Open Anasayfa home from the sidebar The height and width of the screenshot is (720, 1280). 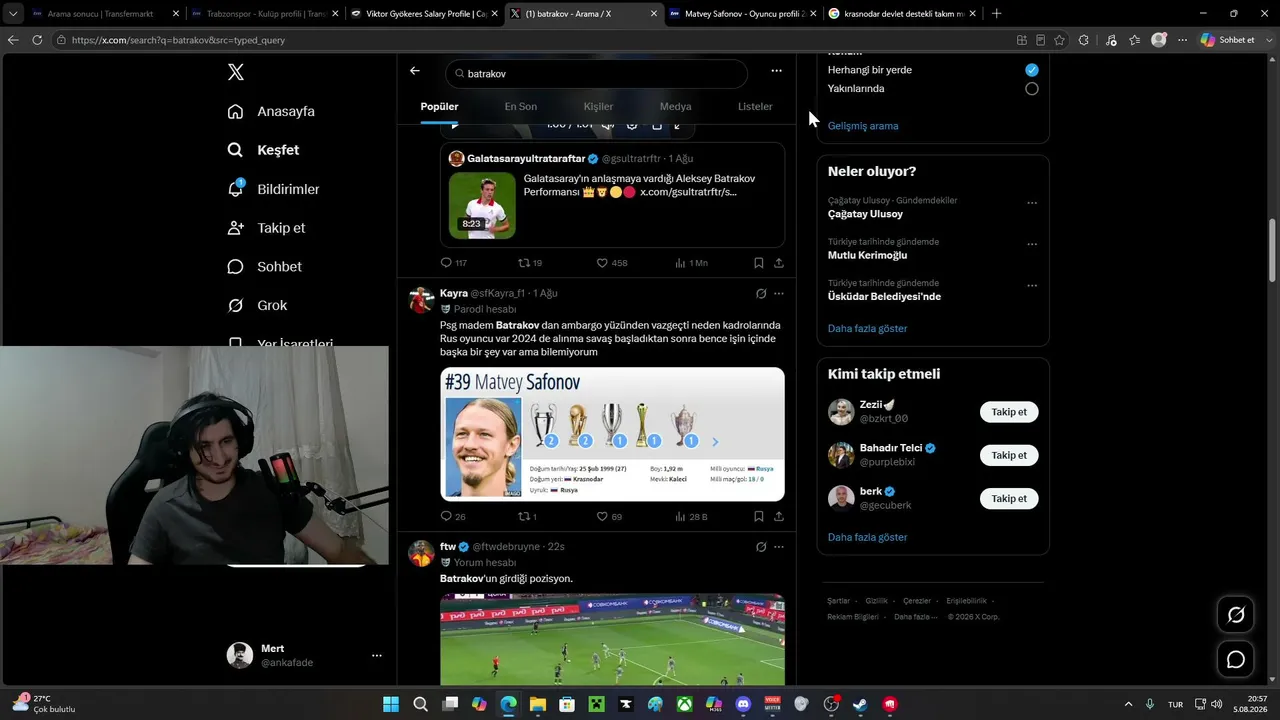[271, 111]
